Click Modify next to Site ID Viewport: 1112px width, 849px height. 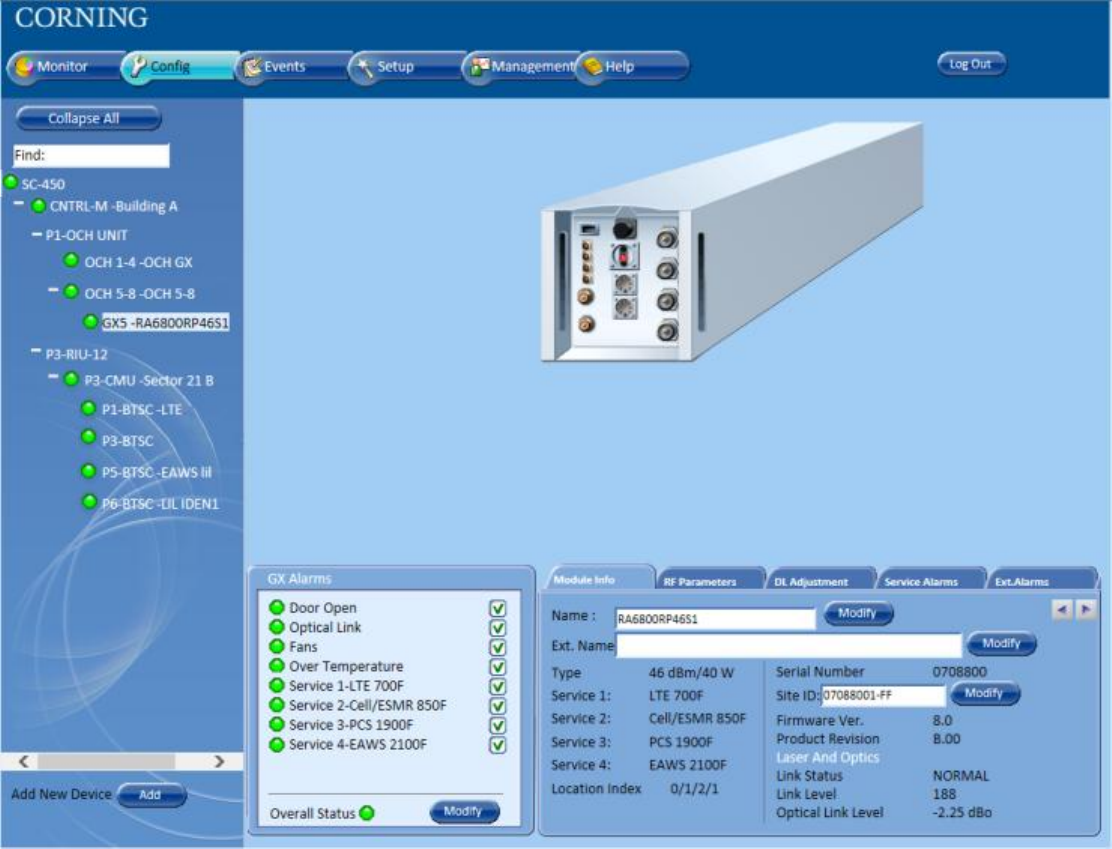985,693
